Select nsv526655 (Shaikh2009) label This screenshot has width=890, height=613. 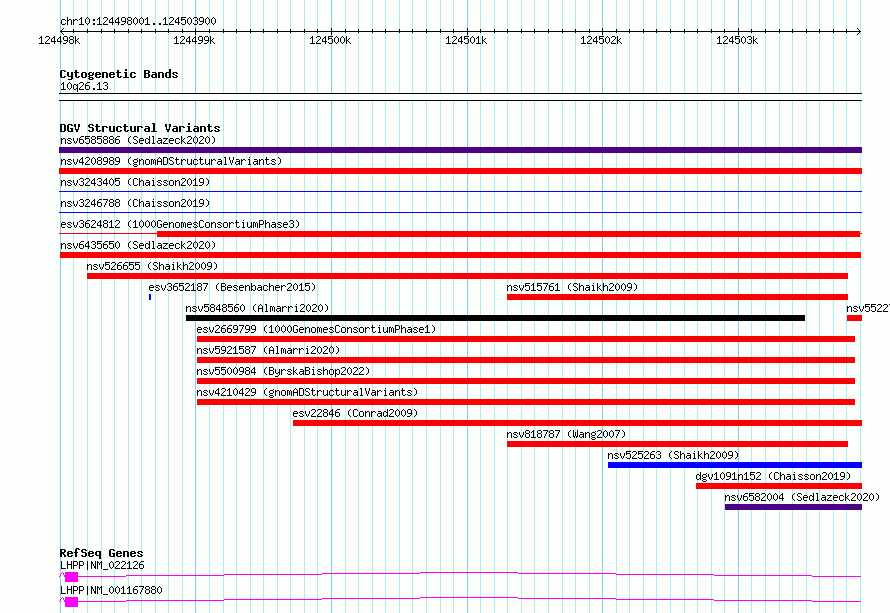(x=152, y=266)
